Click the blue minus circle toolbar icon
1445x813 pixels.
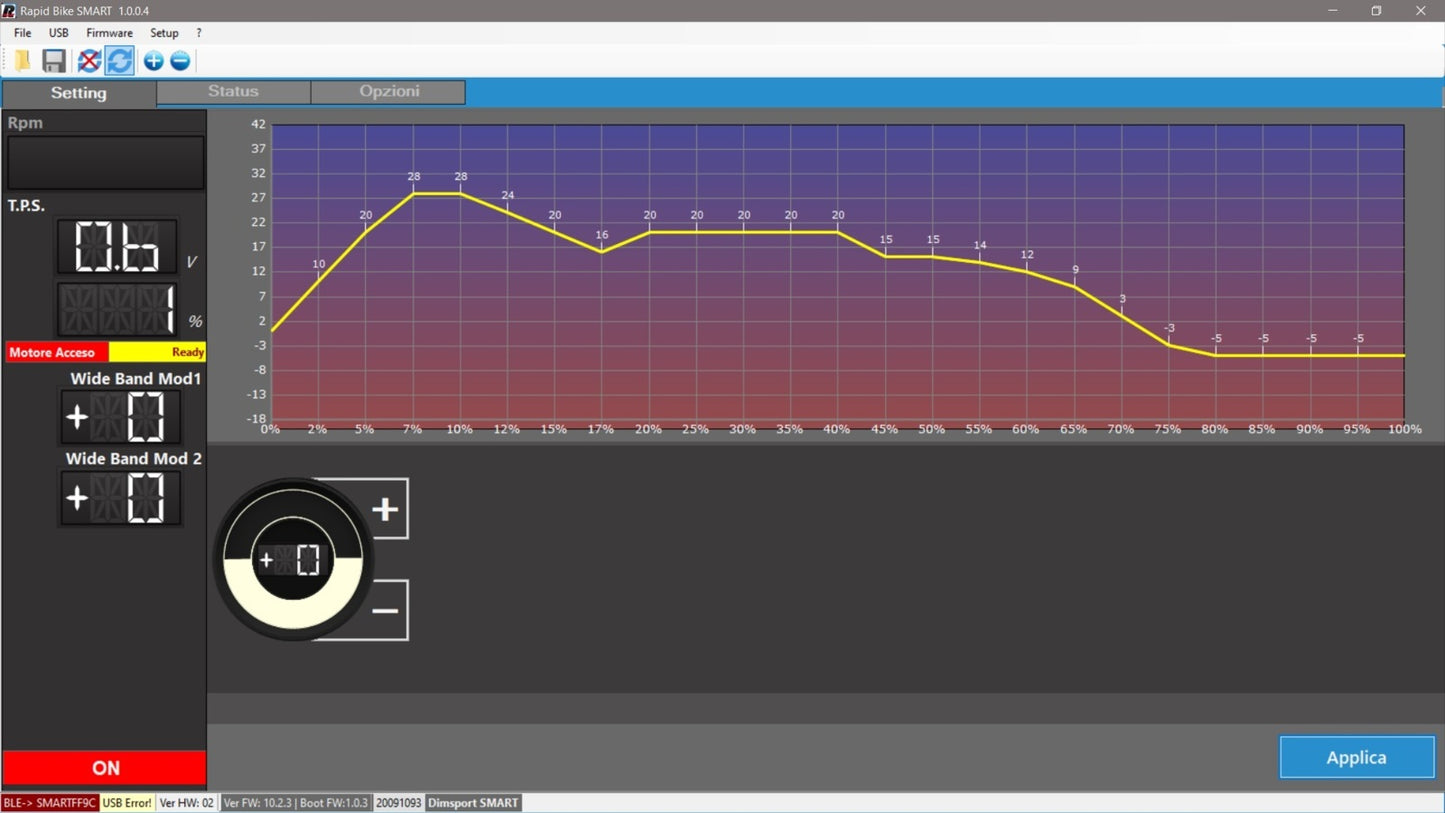click(180, 61)
